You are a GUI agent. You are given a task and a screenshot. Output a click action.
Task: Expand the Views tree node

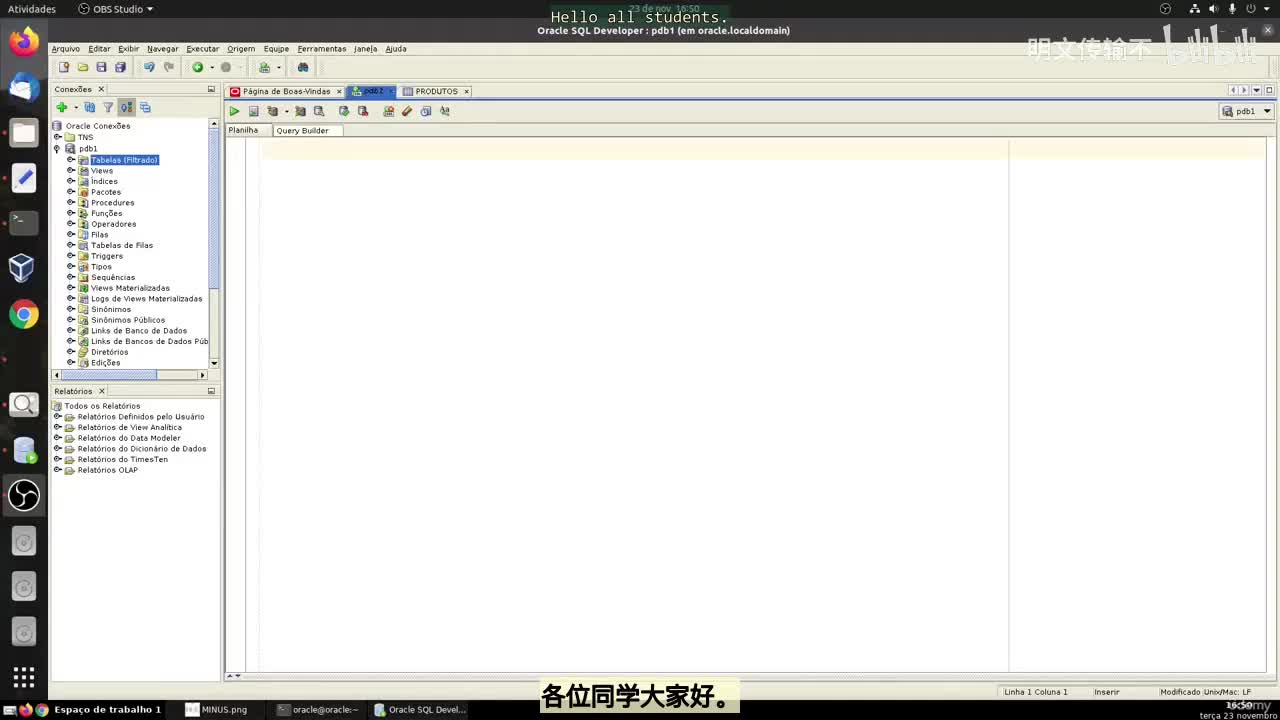(x=71, y=171)
